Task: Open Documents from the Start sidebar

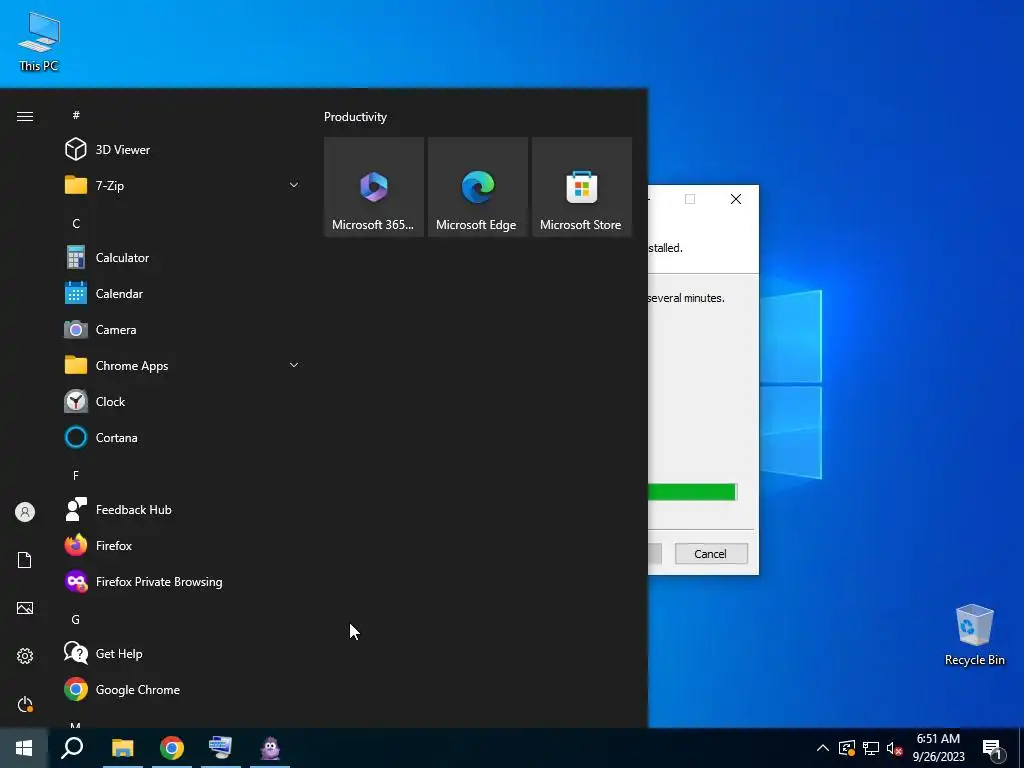Action: 25,560
